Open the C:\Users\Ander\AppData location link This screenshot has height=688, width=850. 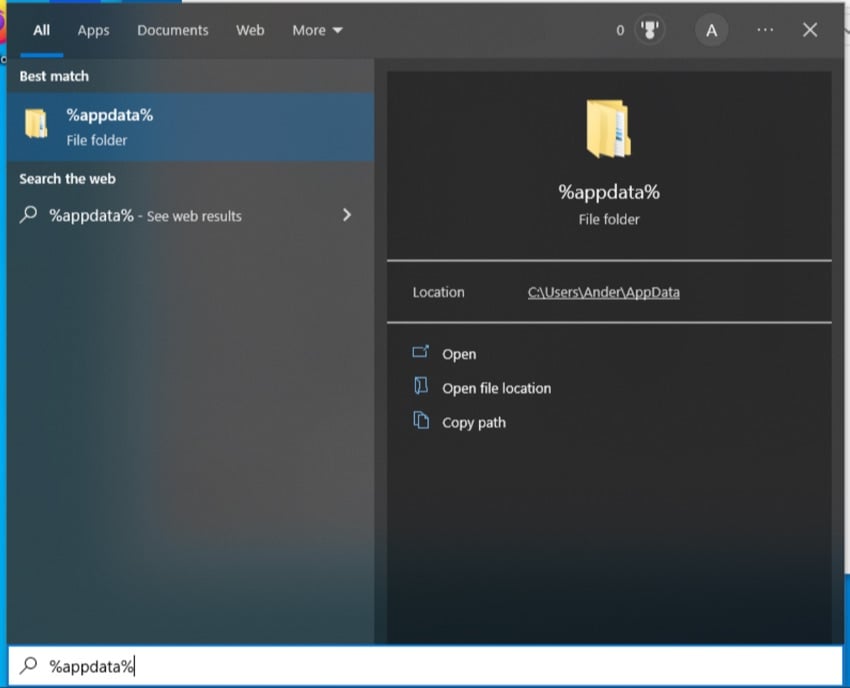click(x=603, y=292)
